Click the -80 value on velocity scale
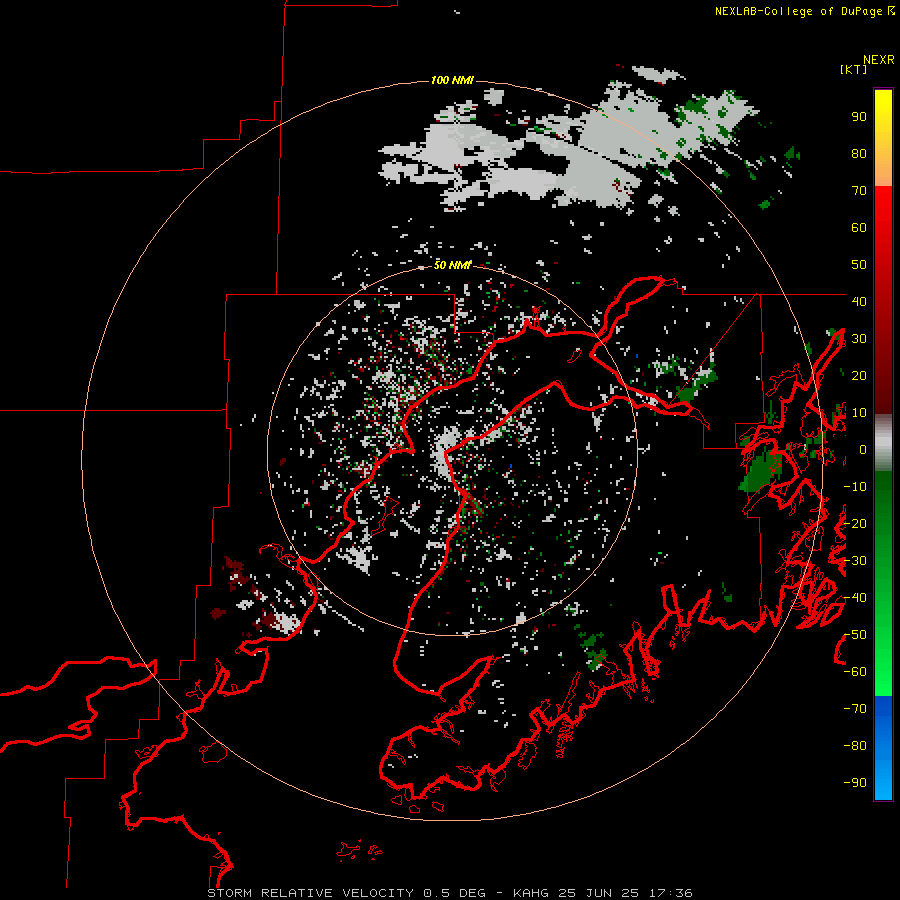900x900 pixels. pos(855,746)
